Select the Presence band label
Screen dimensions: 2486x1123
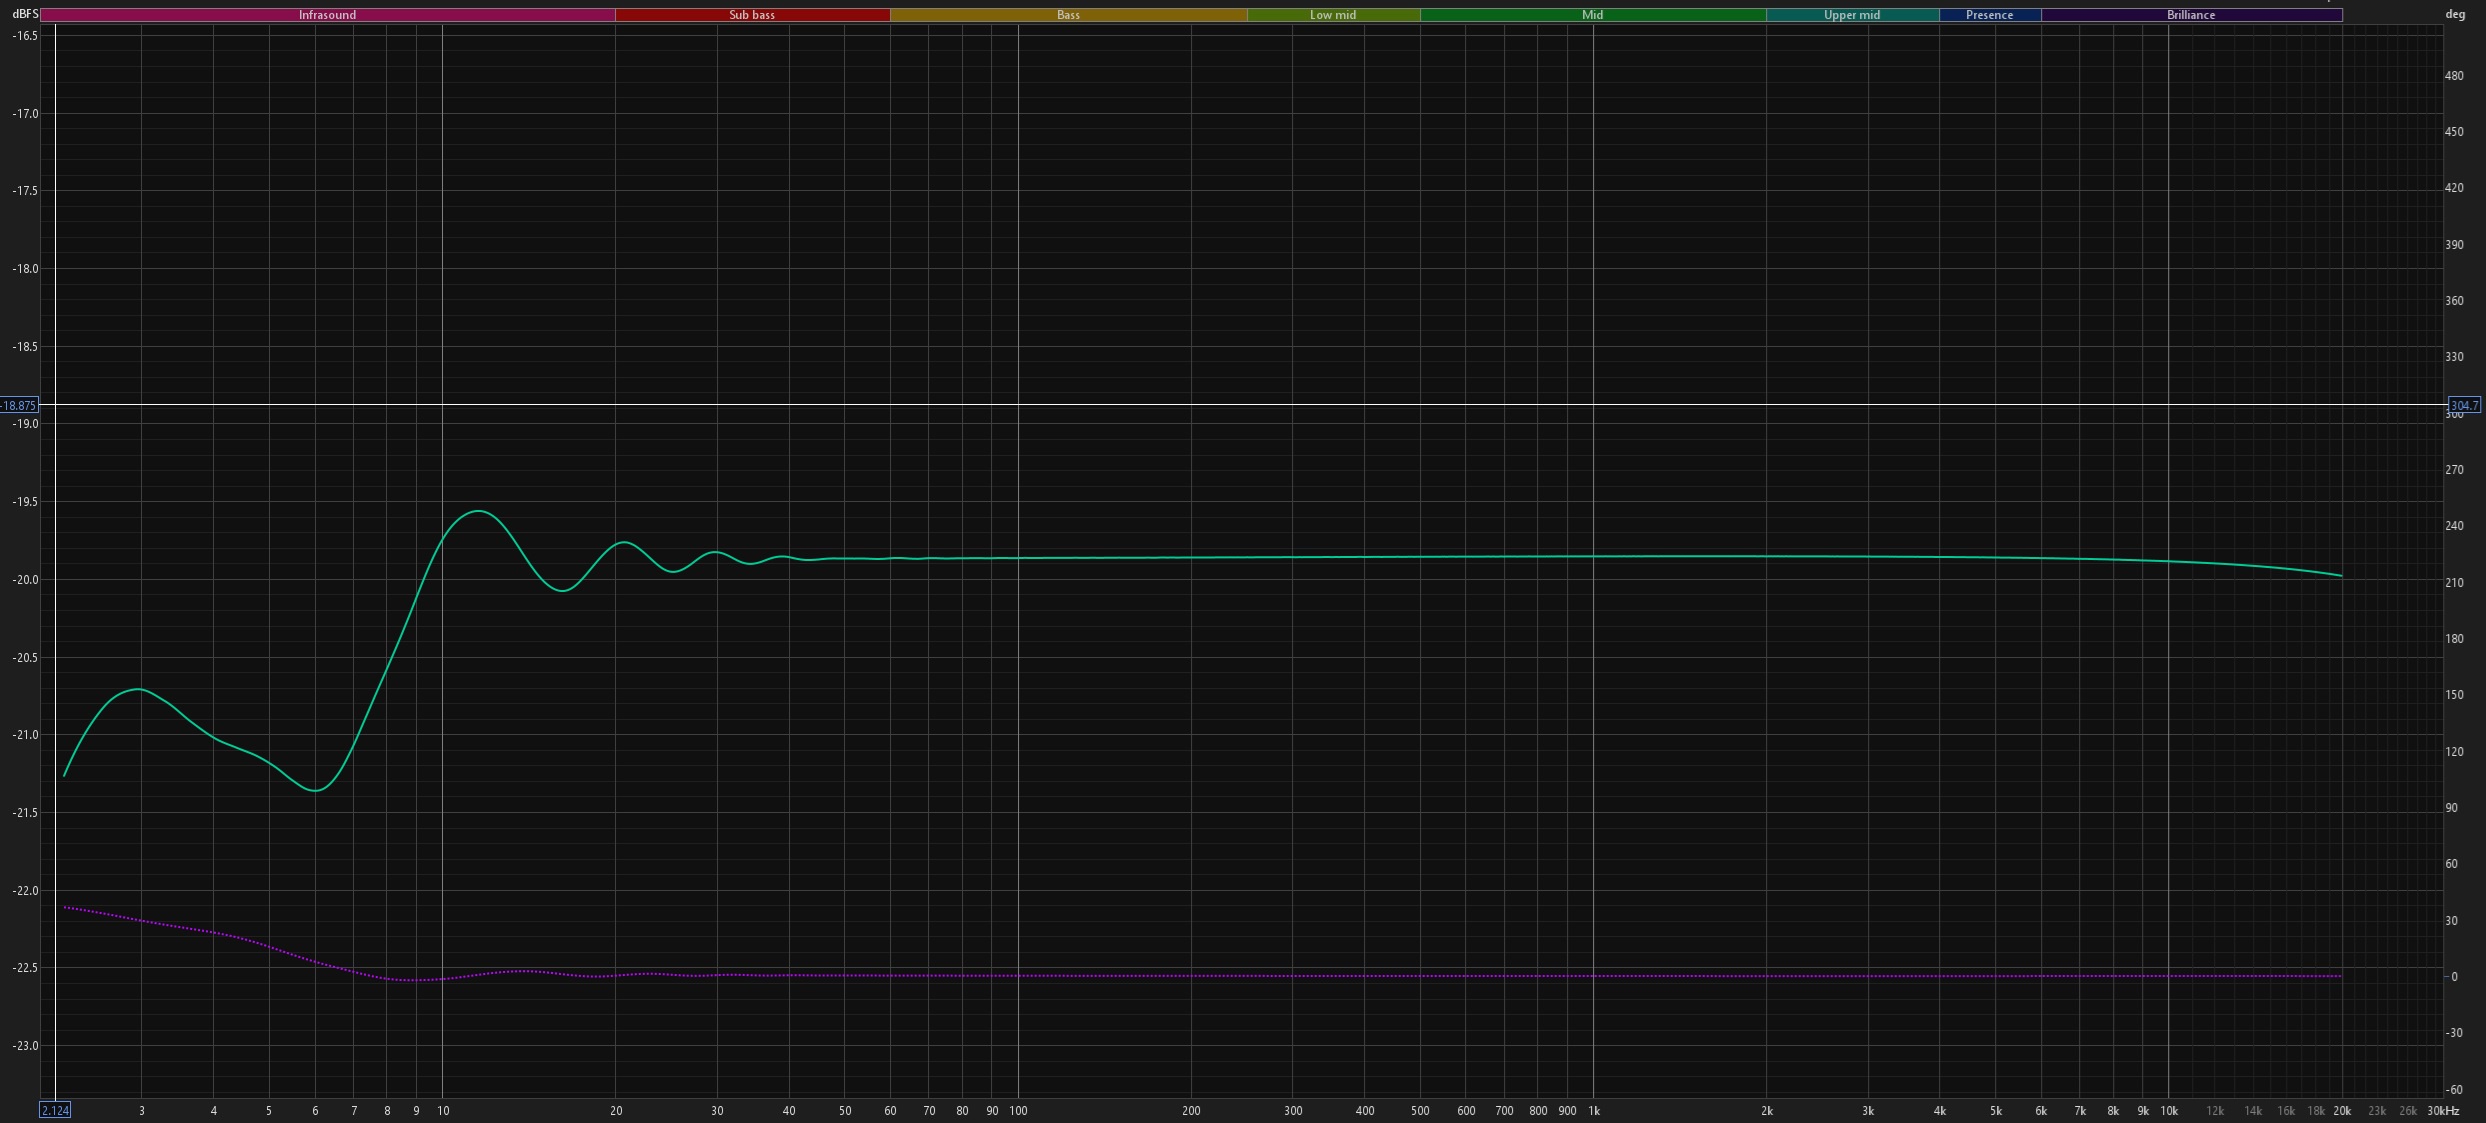[1990, 15]
